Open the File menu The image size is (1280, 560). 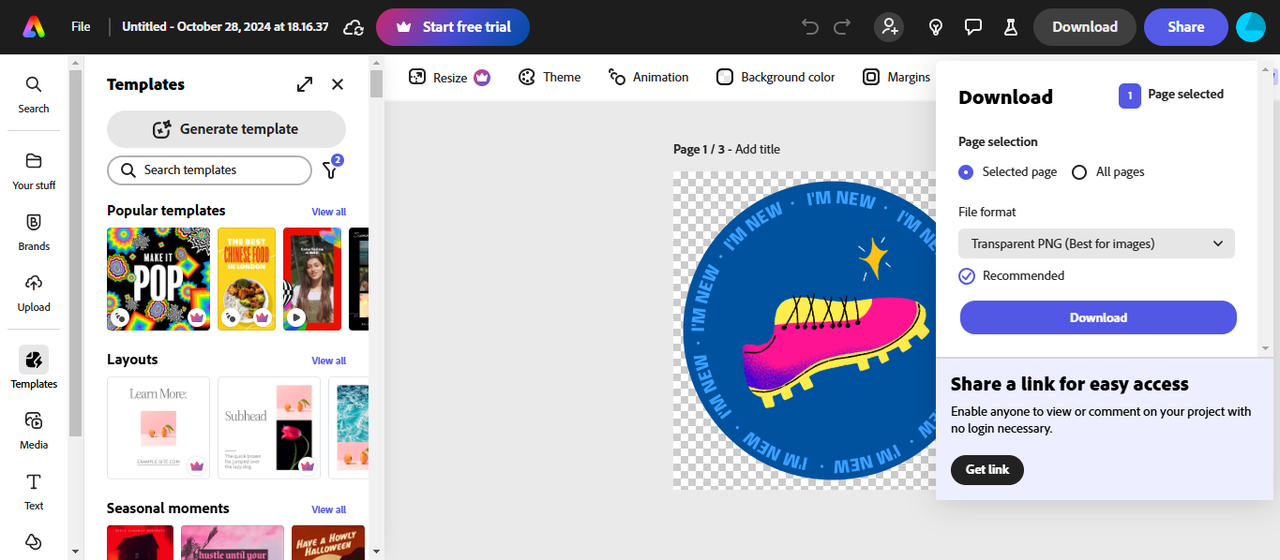pos(81,27)
